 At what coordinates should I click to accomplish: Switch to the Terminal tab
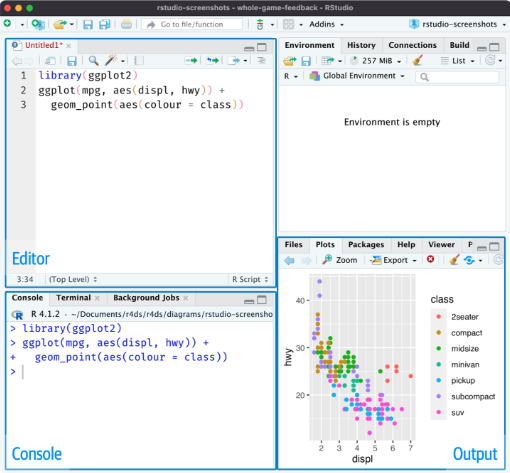point(73,298)
